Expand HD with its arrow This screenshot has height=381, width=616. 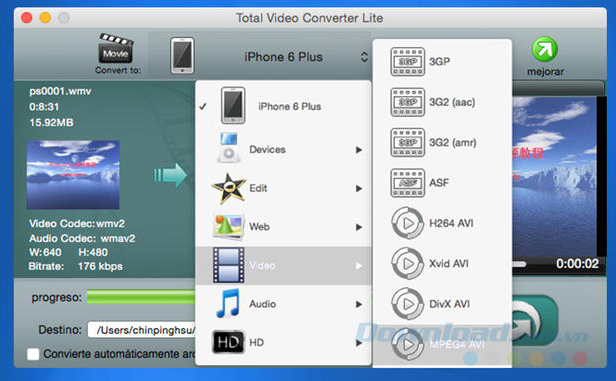tap(359, 343)
